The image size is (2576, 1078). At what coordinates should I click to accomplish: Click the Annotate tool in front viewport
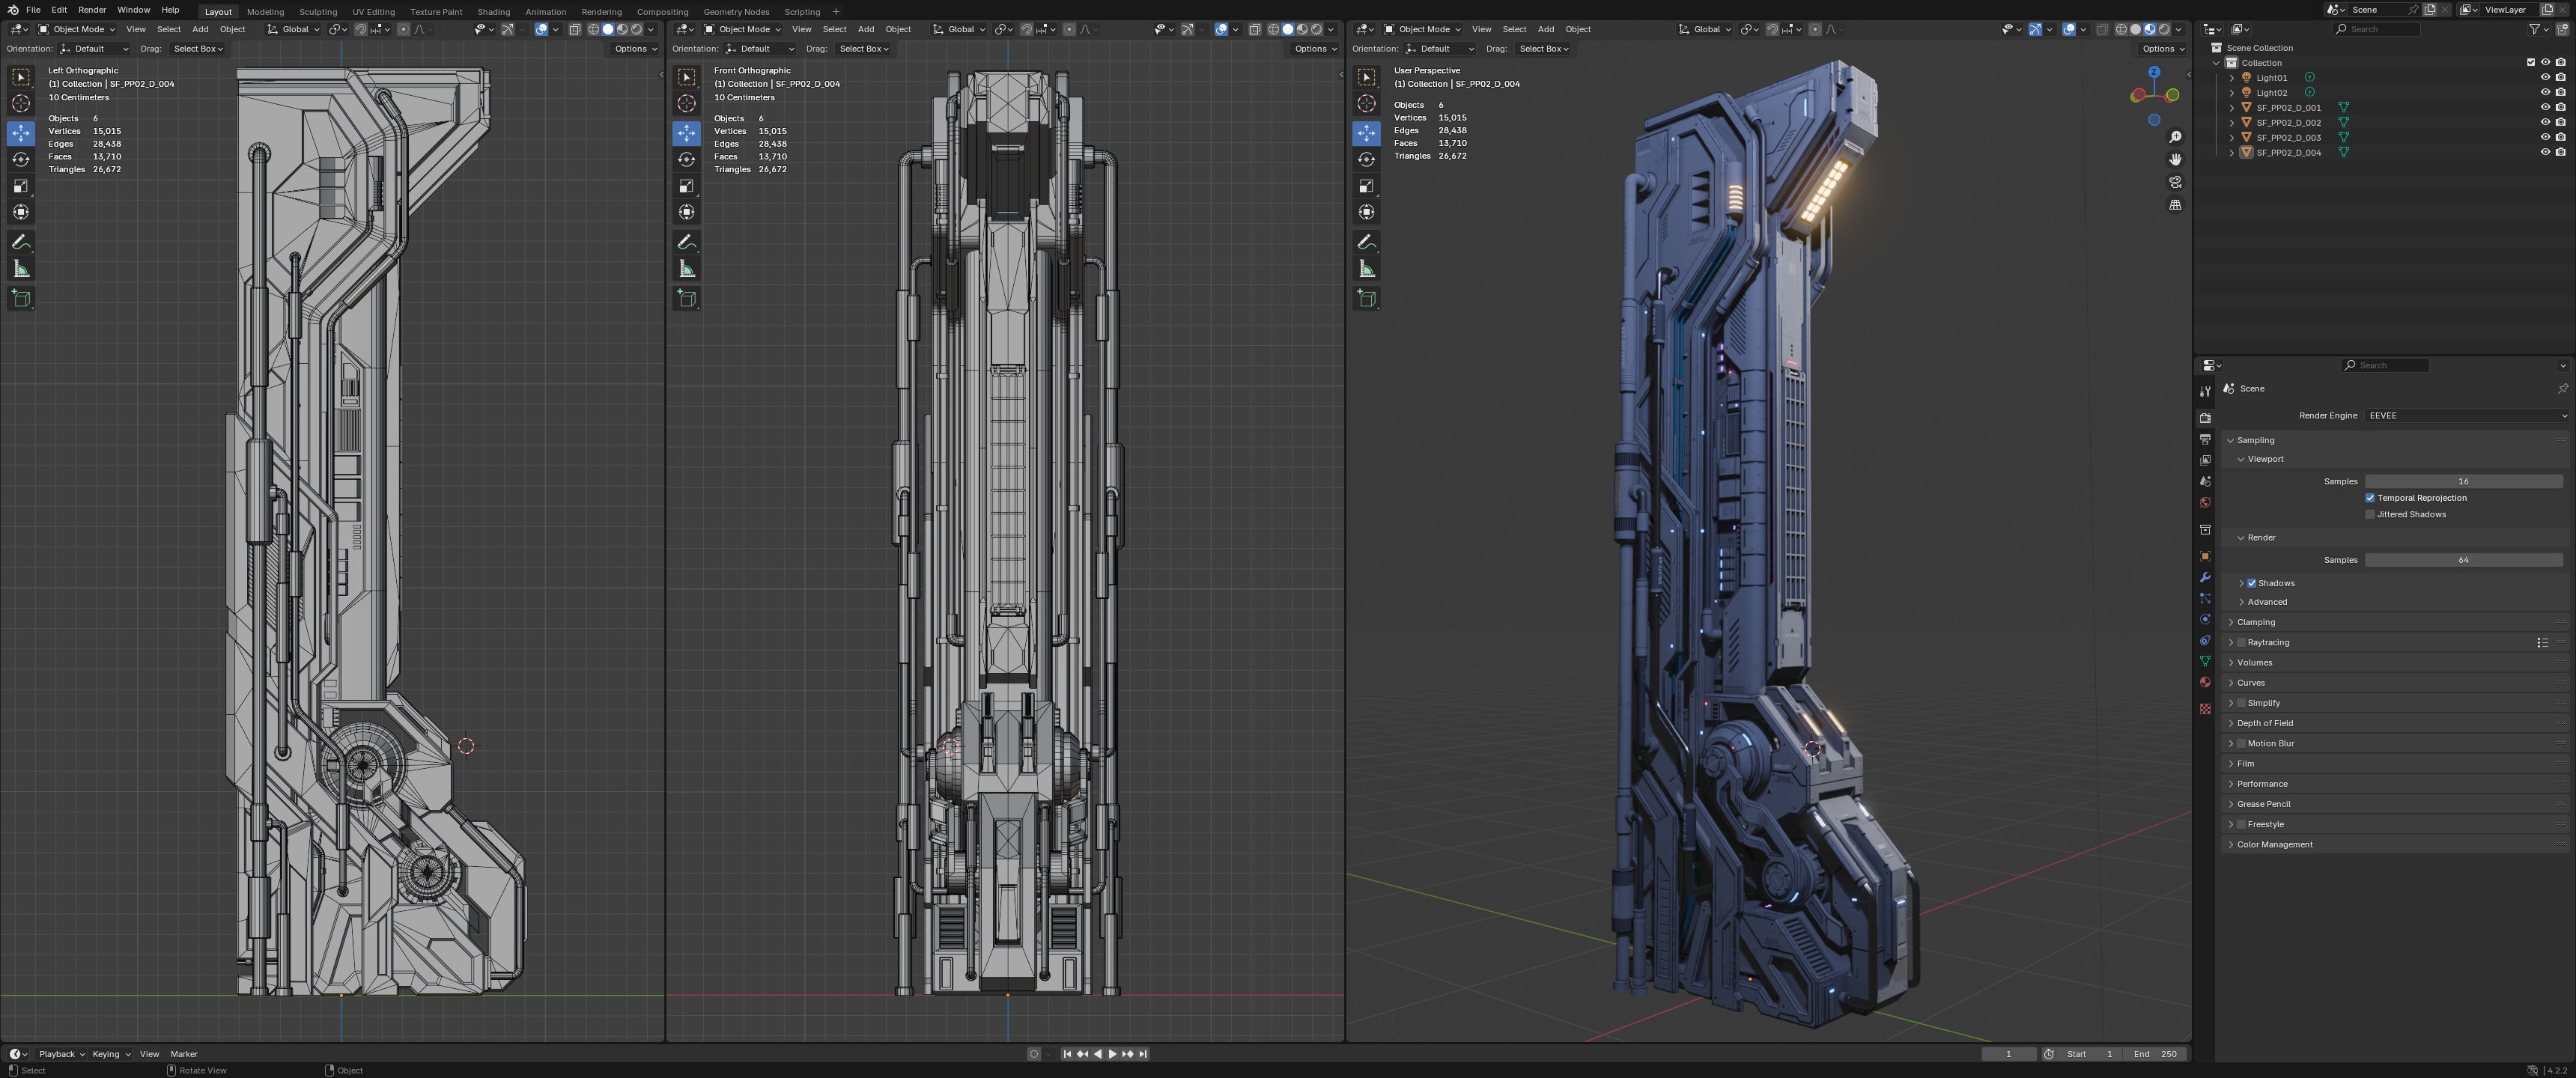tap(686, 242)
